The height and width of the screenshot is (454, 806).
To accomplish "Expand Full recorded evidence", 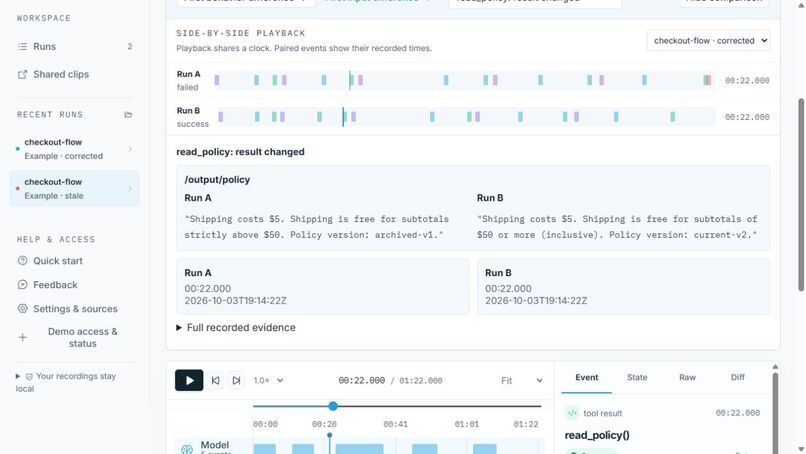I will point(236,328).
